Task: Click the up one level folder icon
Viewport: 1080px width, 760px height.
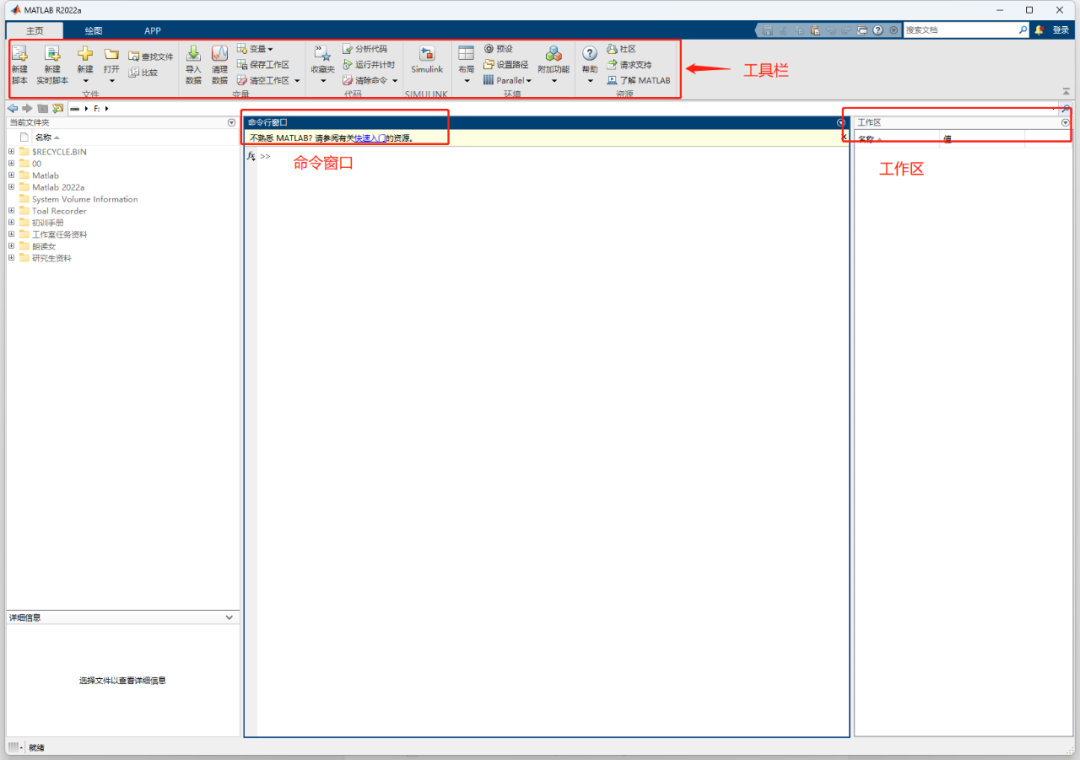Action: tap(43, 108)
